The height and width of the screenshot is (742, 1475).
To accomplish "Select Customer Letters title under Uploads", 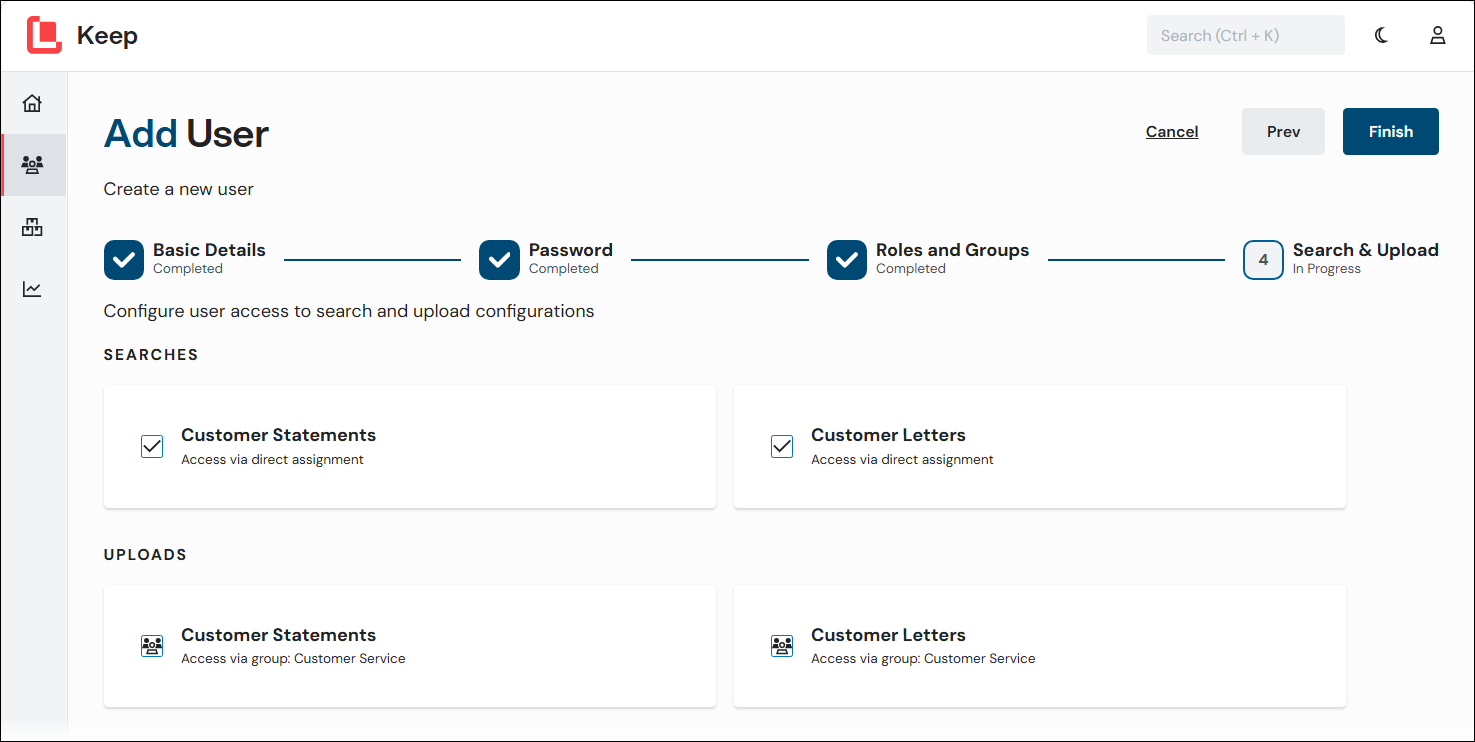I will point(888,635).
